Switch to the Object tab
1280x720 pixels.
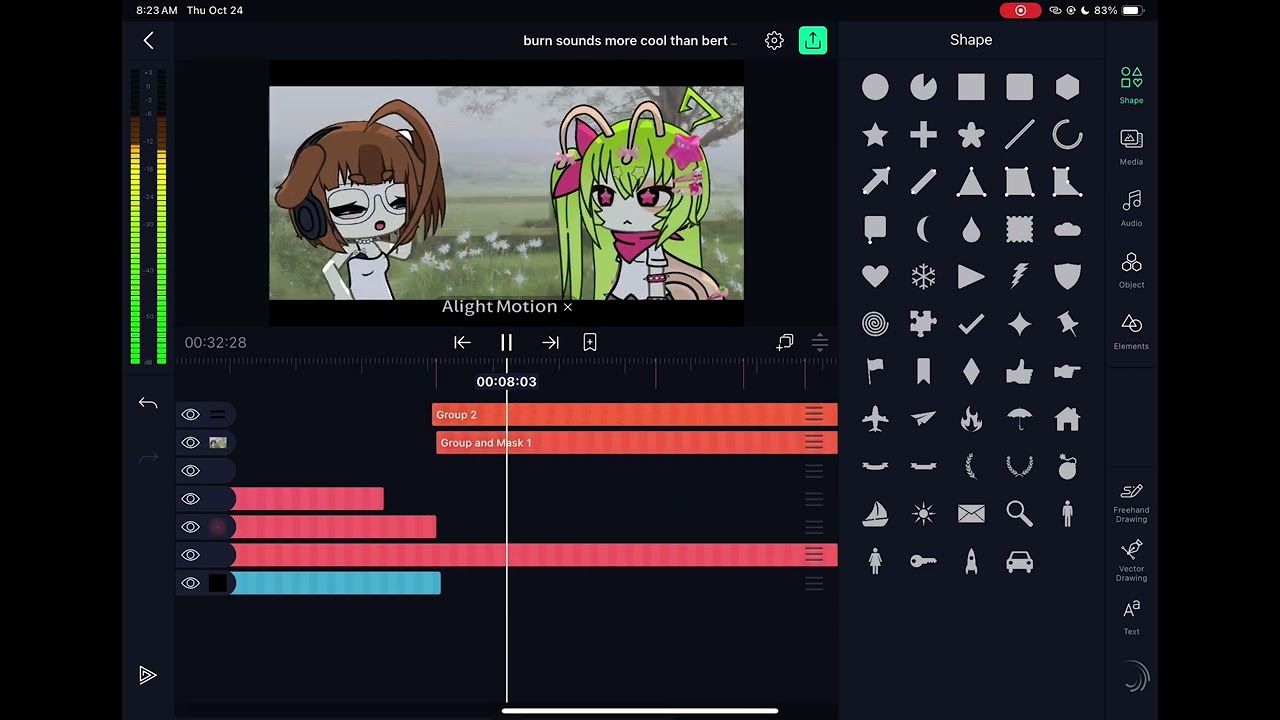(1131, 269)
